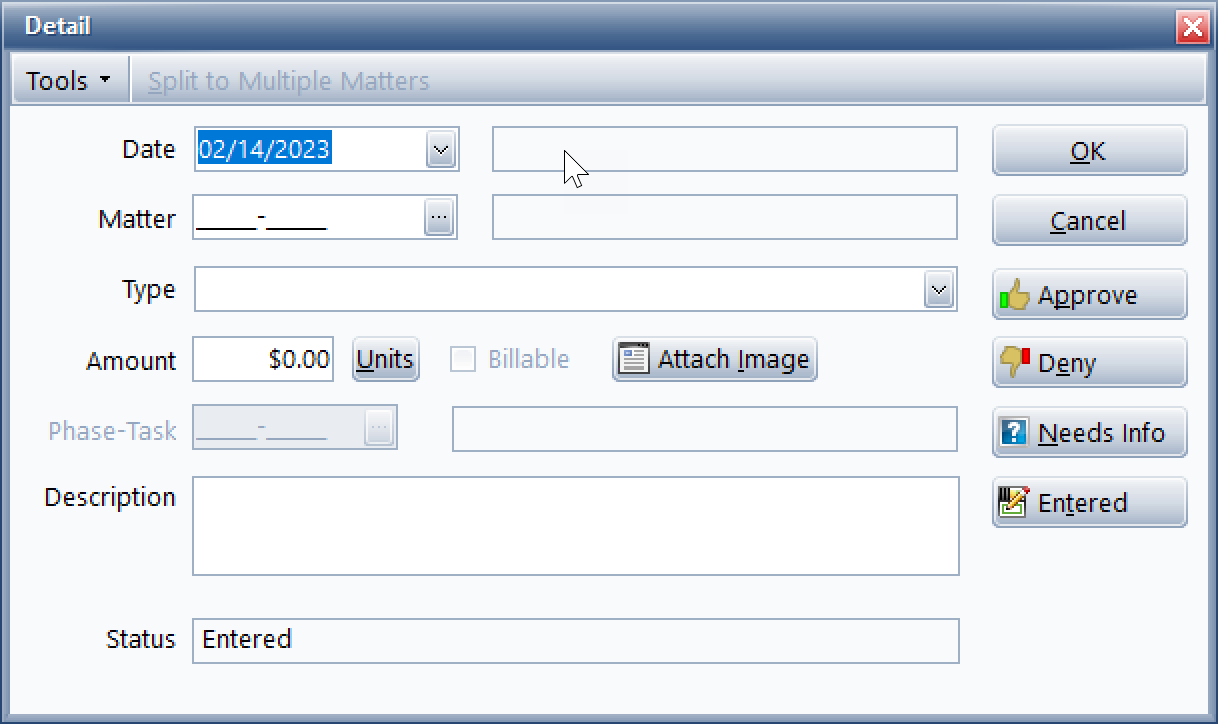This screenshot has height=724, width=1218.
Task: Click the thumbs-down Deny icon
Action: click(1015, 362)
